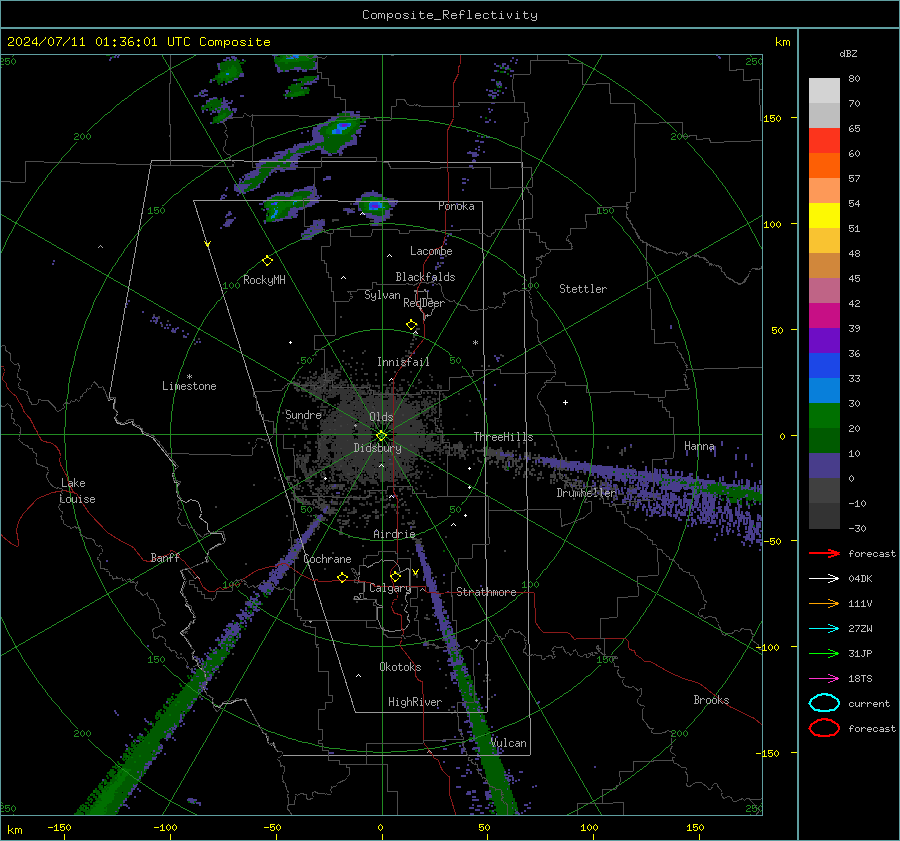Click the yellow diamond marker above RockyMH
900x841 pixels.
pos(267,261)
